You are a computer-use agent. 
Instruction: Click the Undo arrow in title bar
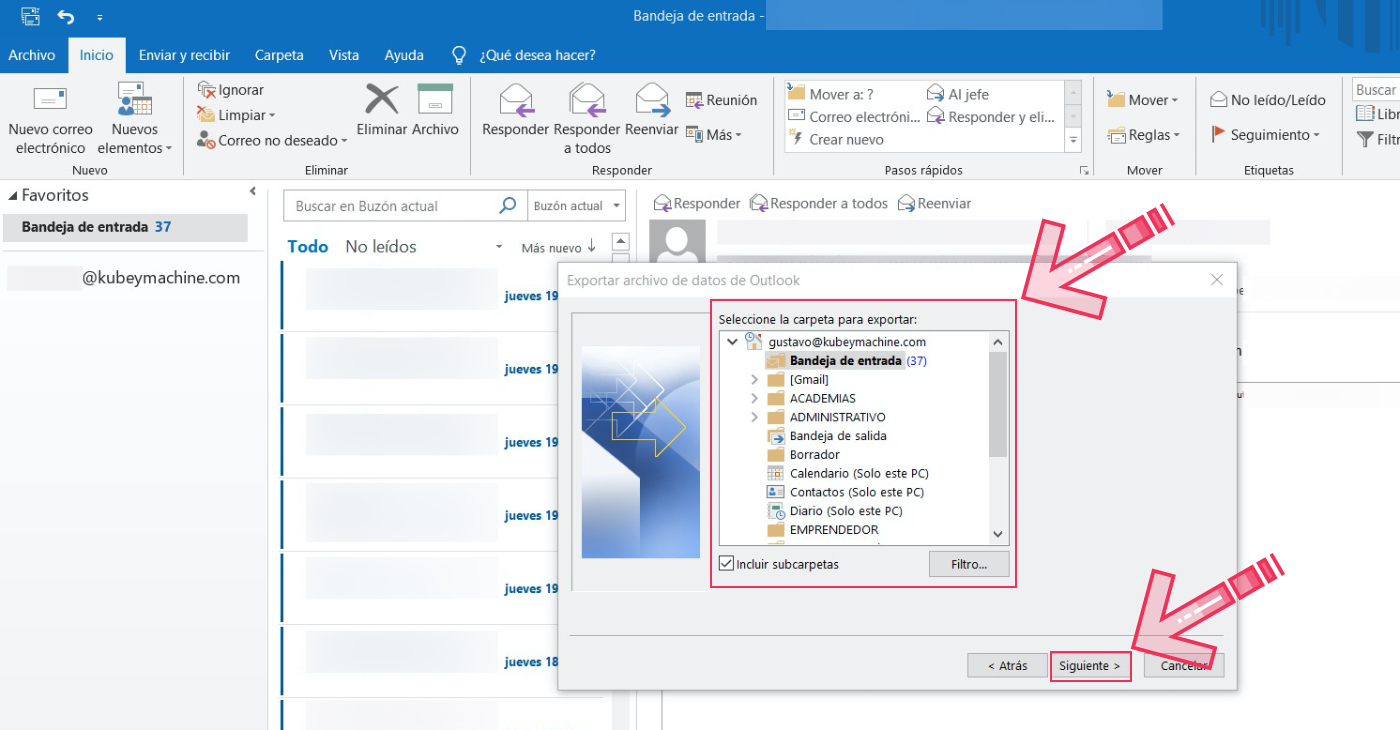point(66,17)
